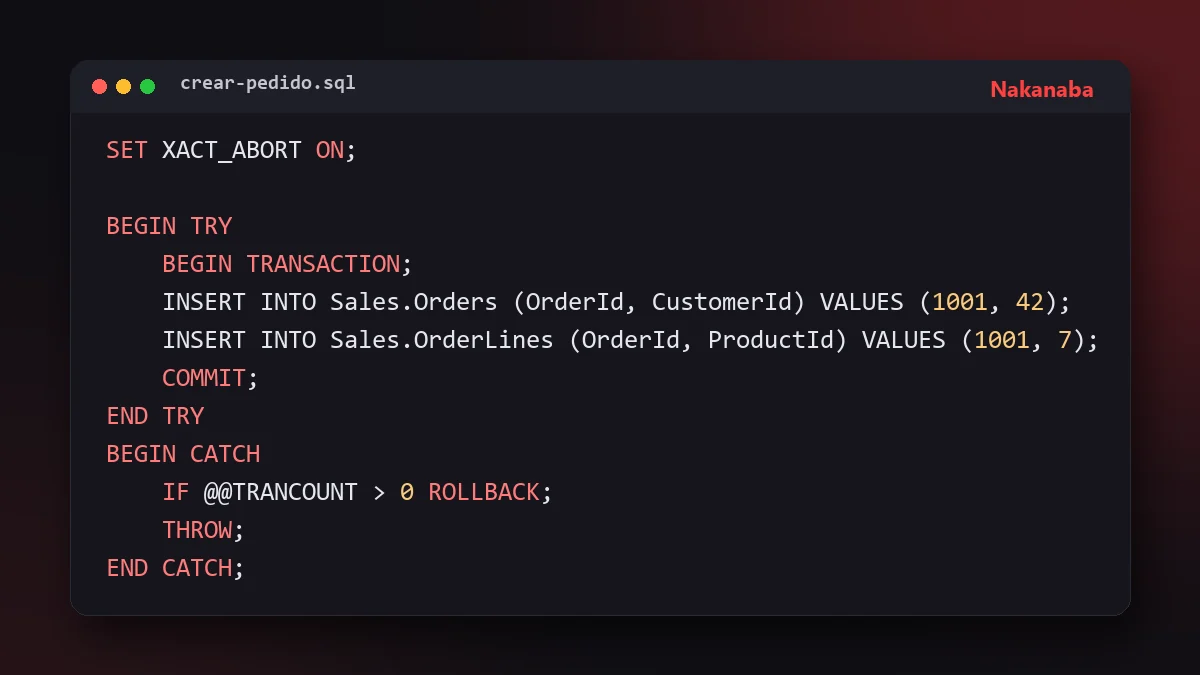Click the red close dot
Image resolution: width=1200 pixels, height=675 pixels.
click(x=99, y=86)
